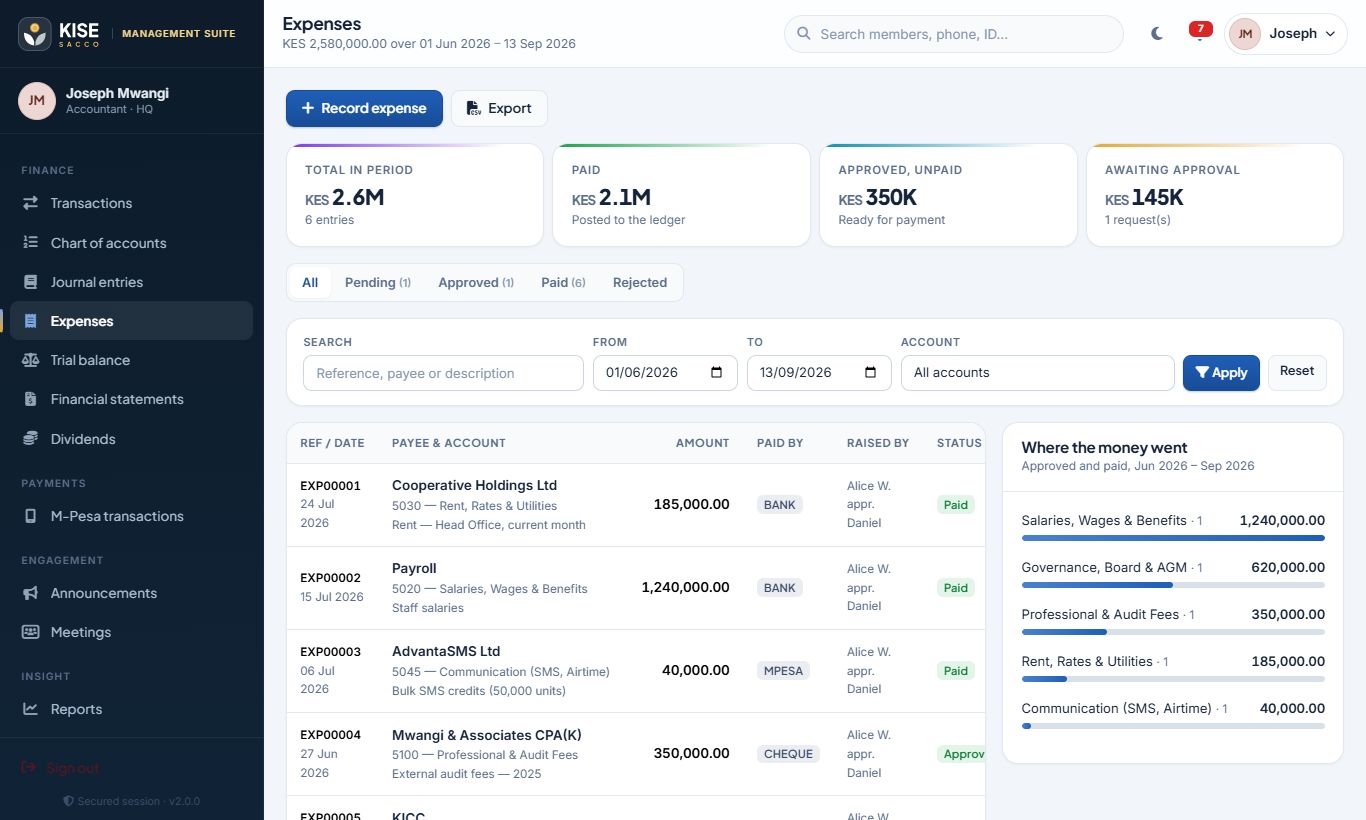1366x820 pixels.
Task: Click the Payroll payee name
Action: (414, 568)
